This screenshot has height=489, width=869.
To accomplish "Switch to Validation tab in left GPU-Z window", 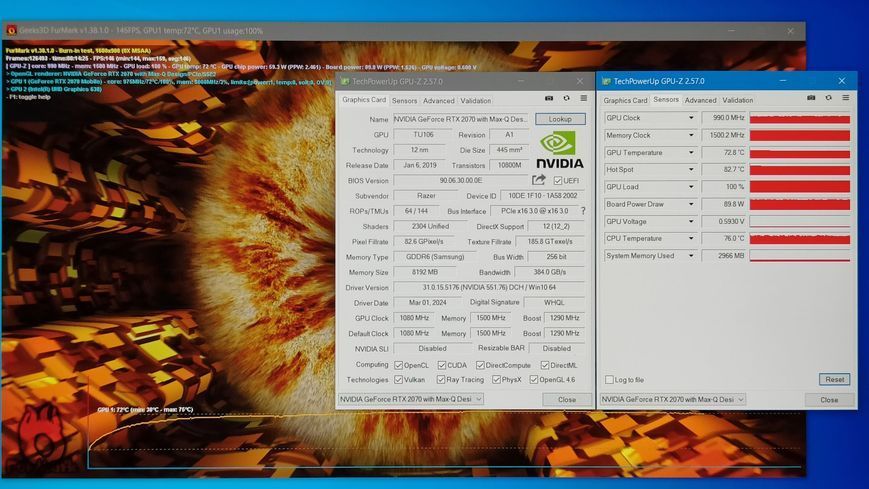I will (x=476, y=101).
